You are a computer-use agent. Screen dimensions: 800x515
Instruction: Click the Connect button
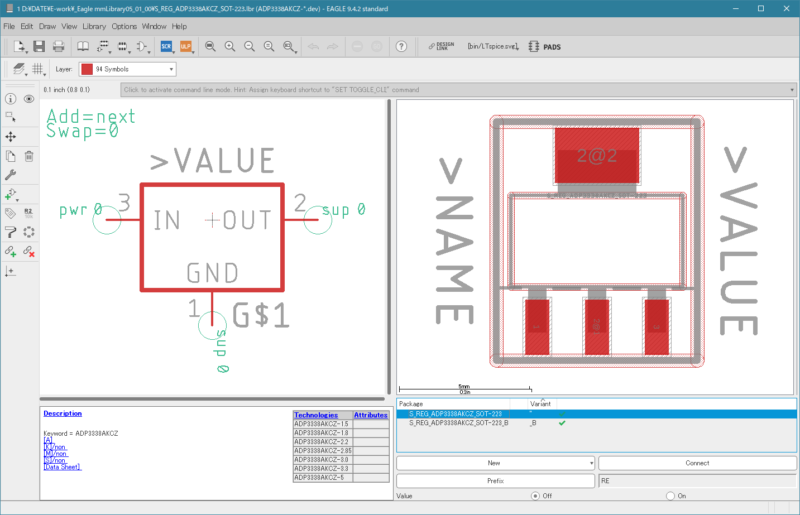pos(697,463)
